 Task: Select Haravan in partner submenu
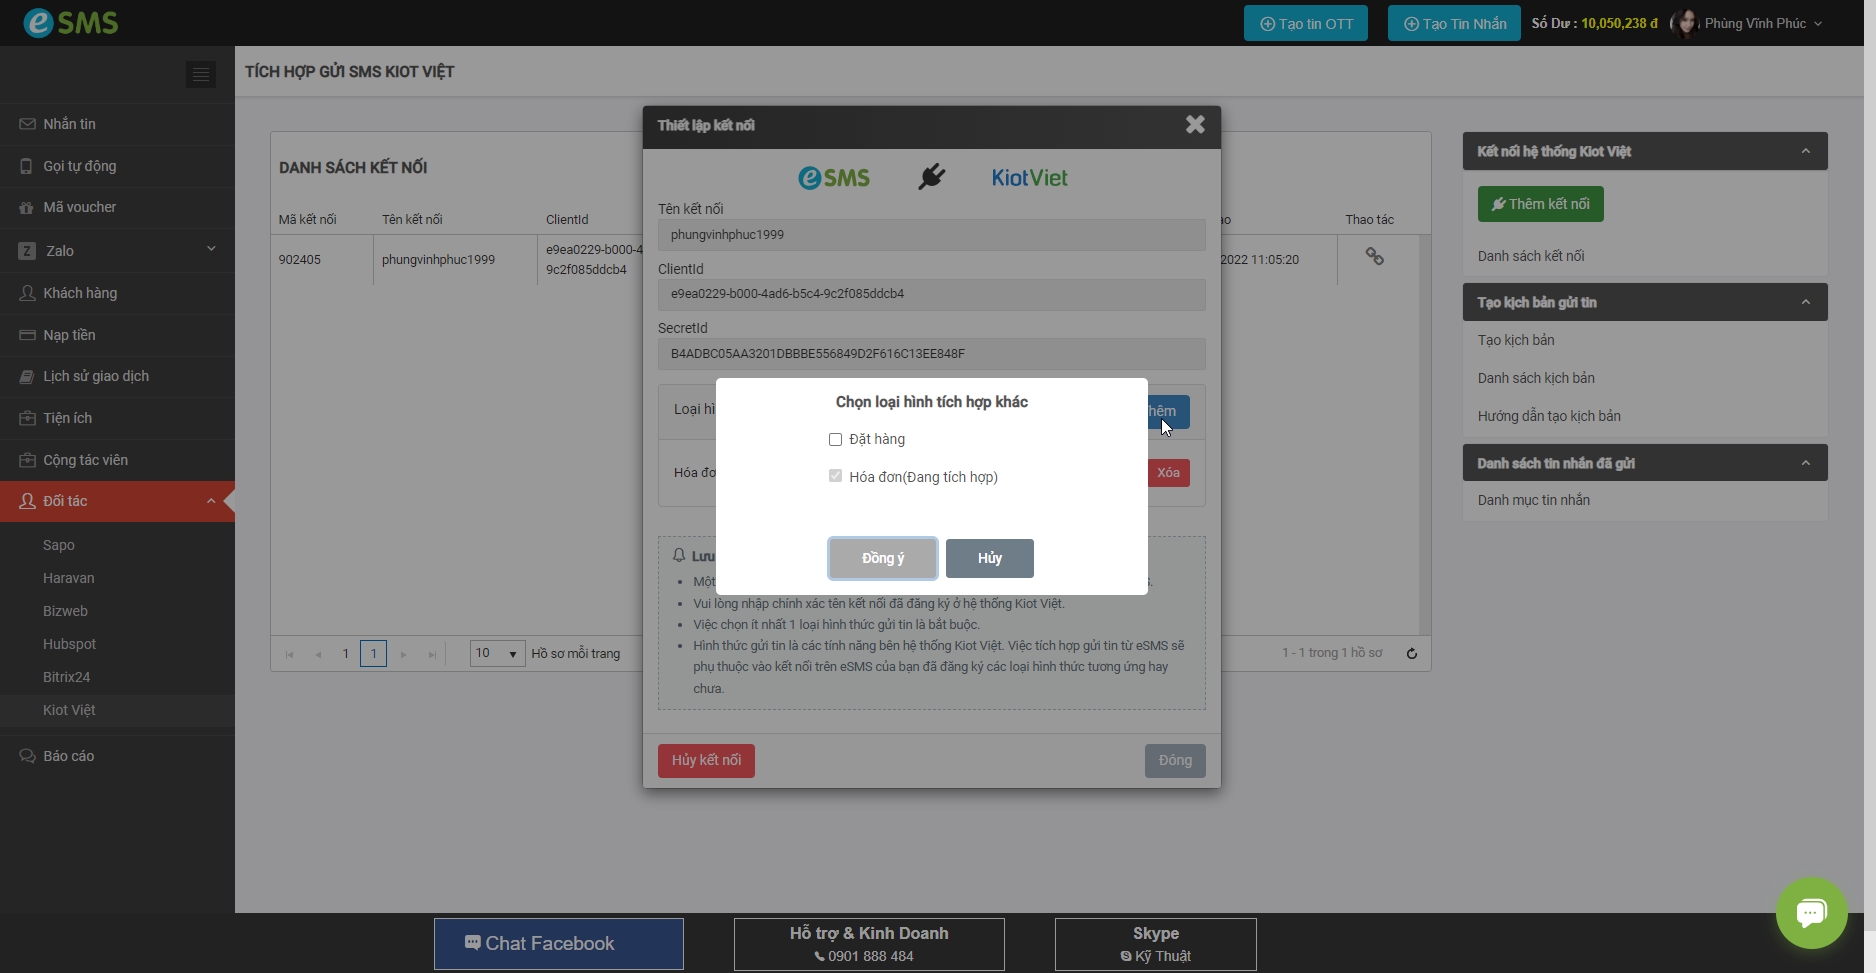(x=69, y=578)
